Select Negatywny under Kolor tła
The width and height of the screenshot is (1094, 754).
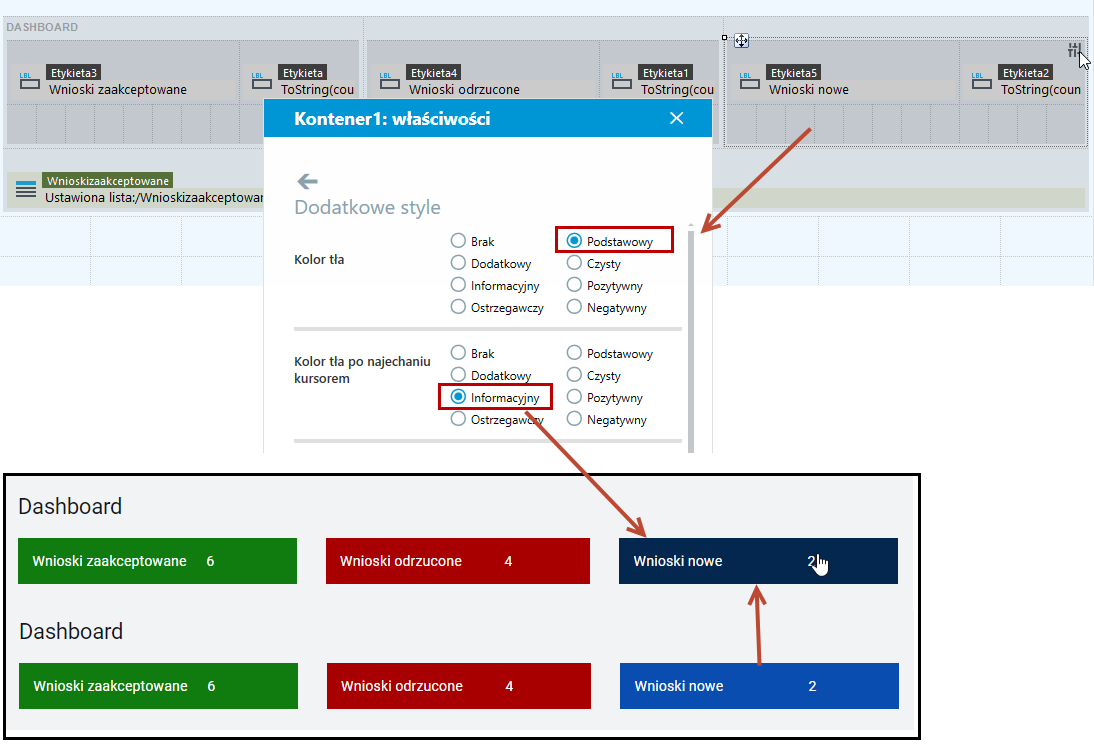click(x=574, y=307)
